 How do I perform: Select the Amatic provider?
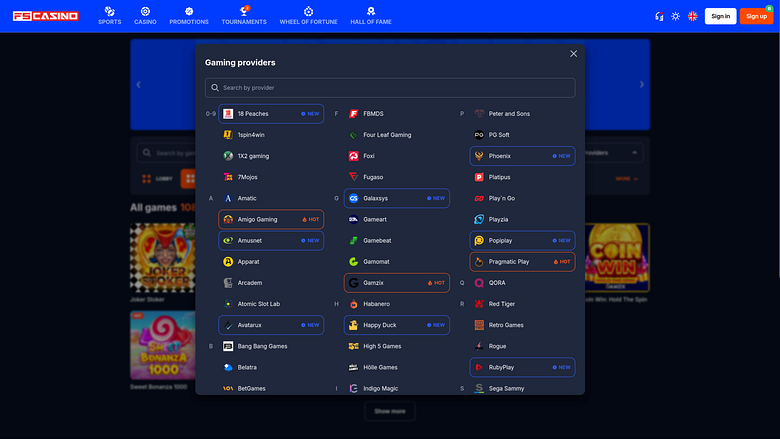[x=271, y=198]
